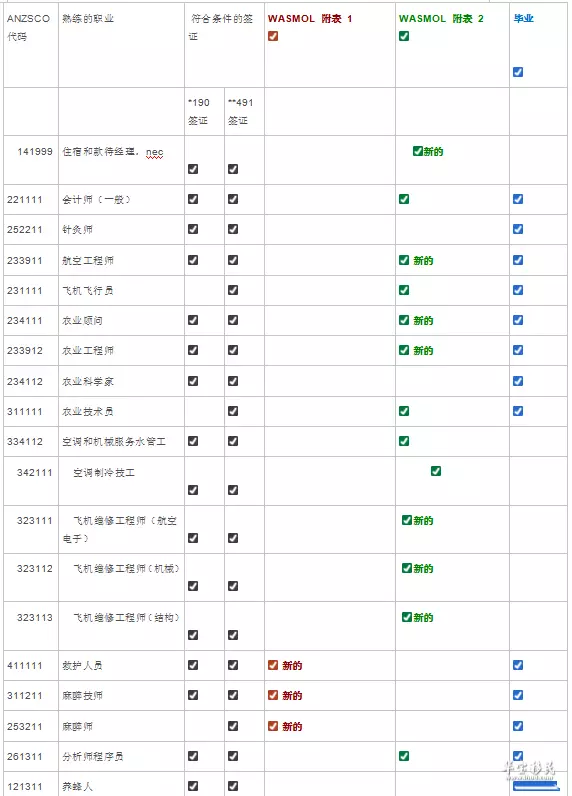Image resolution: width=572 pixels, height=796 pixels.
Task: Click the 190 visa checkbox for 221111
Action: [x=193, y=199]
